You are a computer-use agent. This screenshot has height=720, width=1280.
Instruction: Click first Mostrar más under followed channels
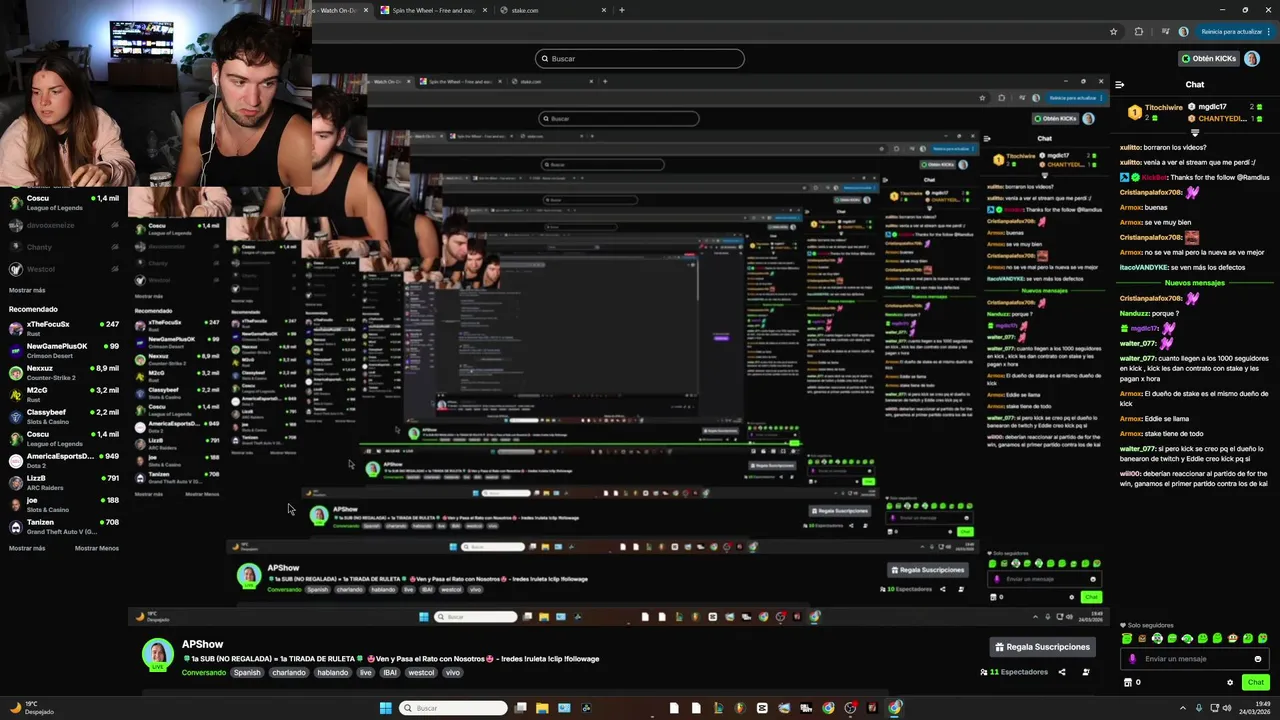coord(27,290)
